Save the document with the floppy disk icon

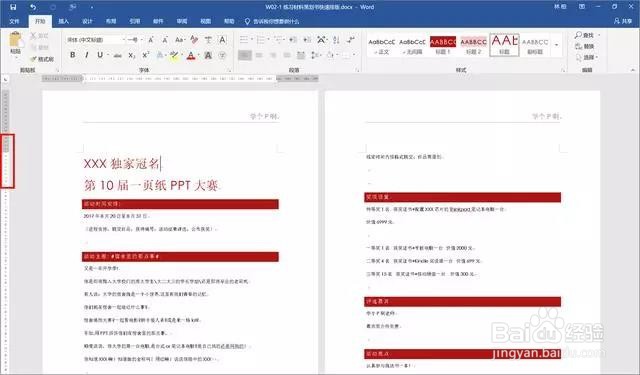click(13, 7)
